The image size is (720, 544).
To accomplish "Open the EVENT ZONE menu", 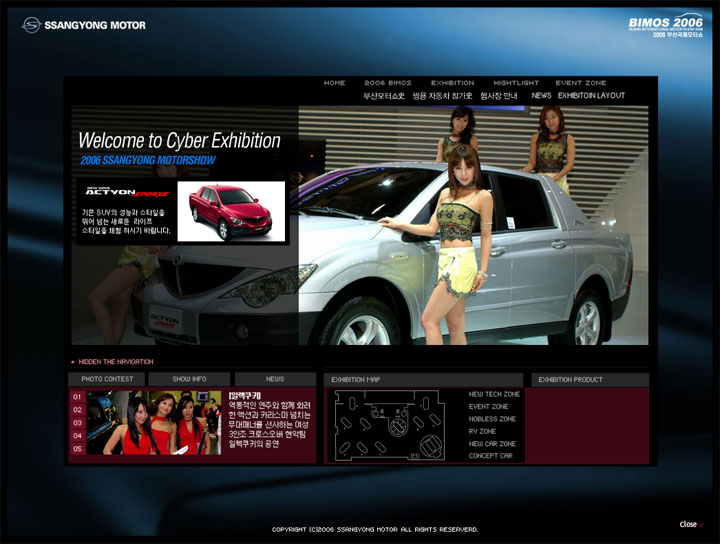I will (581, 83).
